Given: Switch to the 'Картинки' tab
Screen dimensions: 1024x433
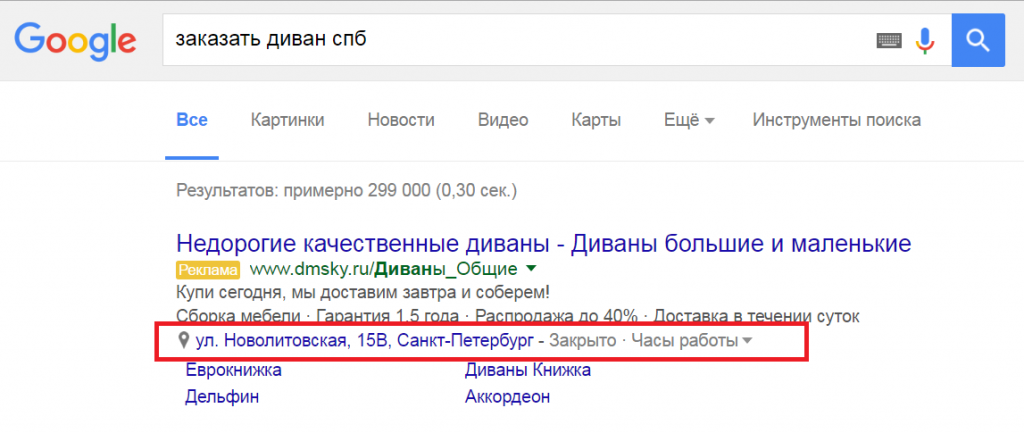Looking at the screenshot, I should point(287,120).
